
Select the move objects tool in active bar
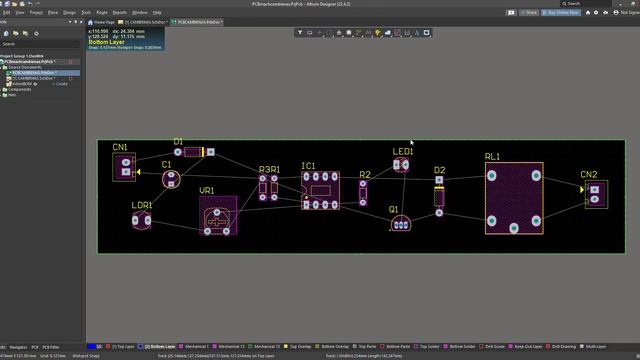click(x=320, y=33)
